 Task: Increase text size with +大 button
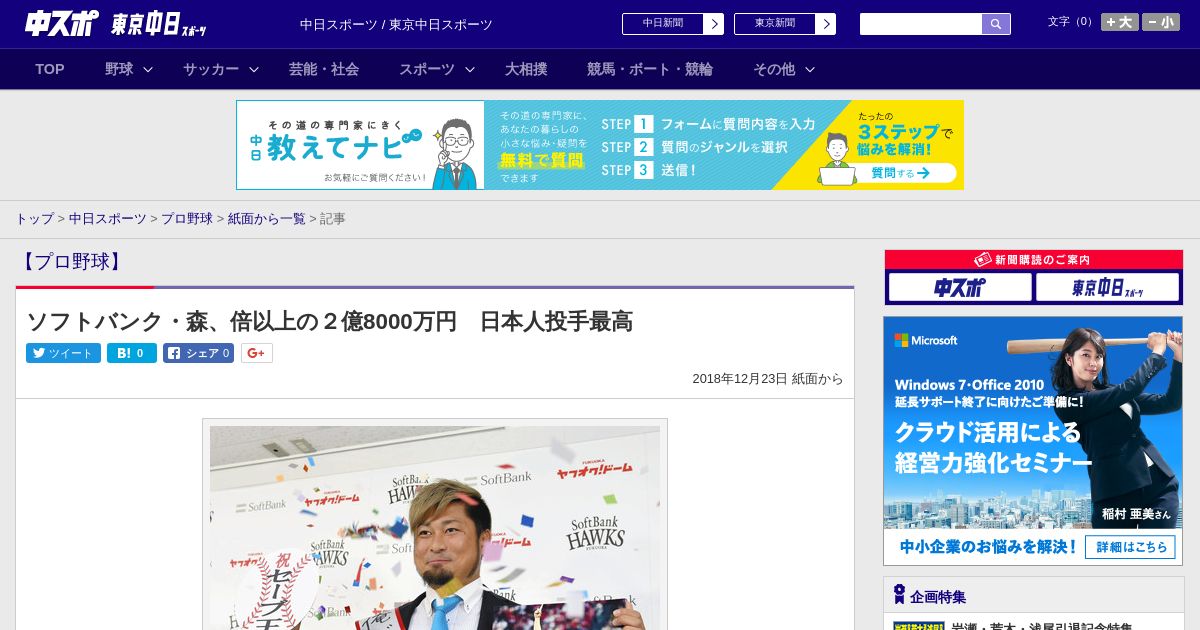pyautogui.click(x=1120, y=22)
